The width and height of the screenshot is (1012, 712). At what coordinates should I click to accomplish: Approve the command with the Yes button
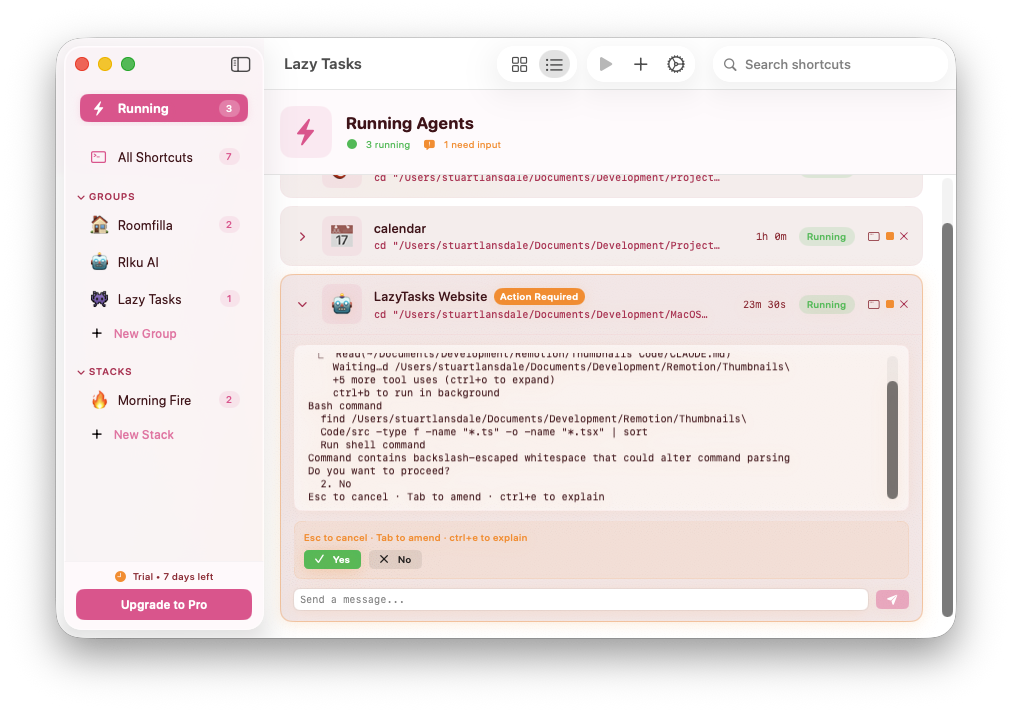pyautogui.click(x=332, y=559)
